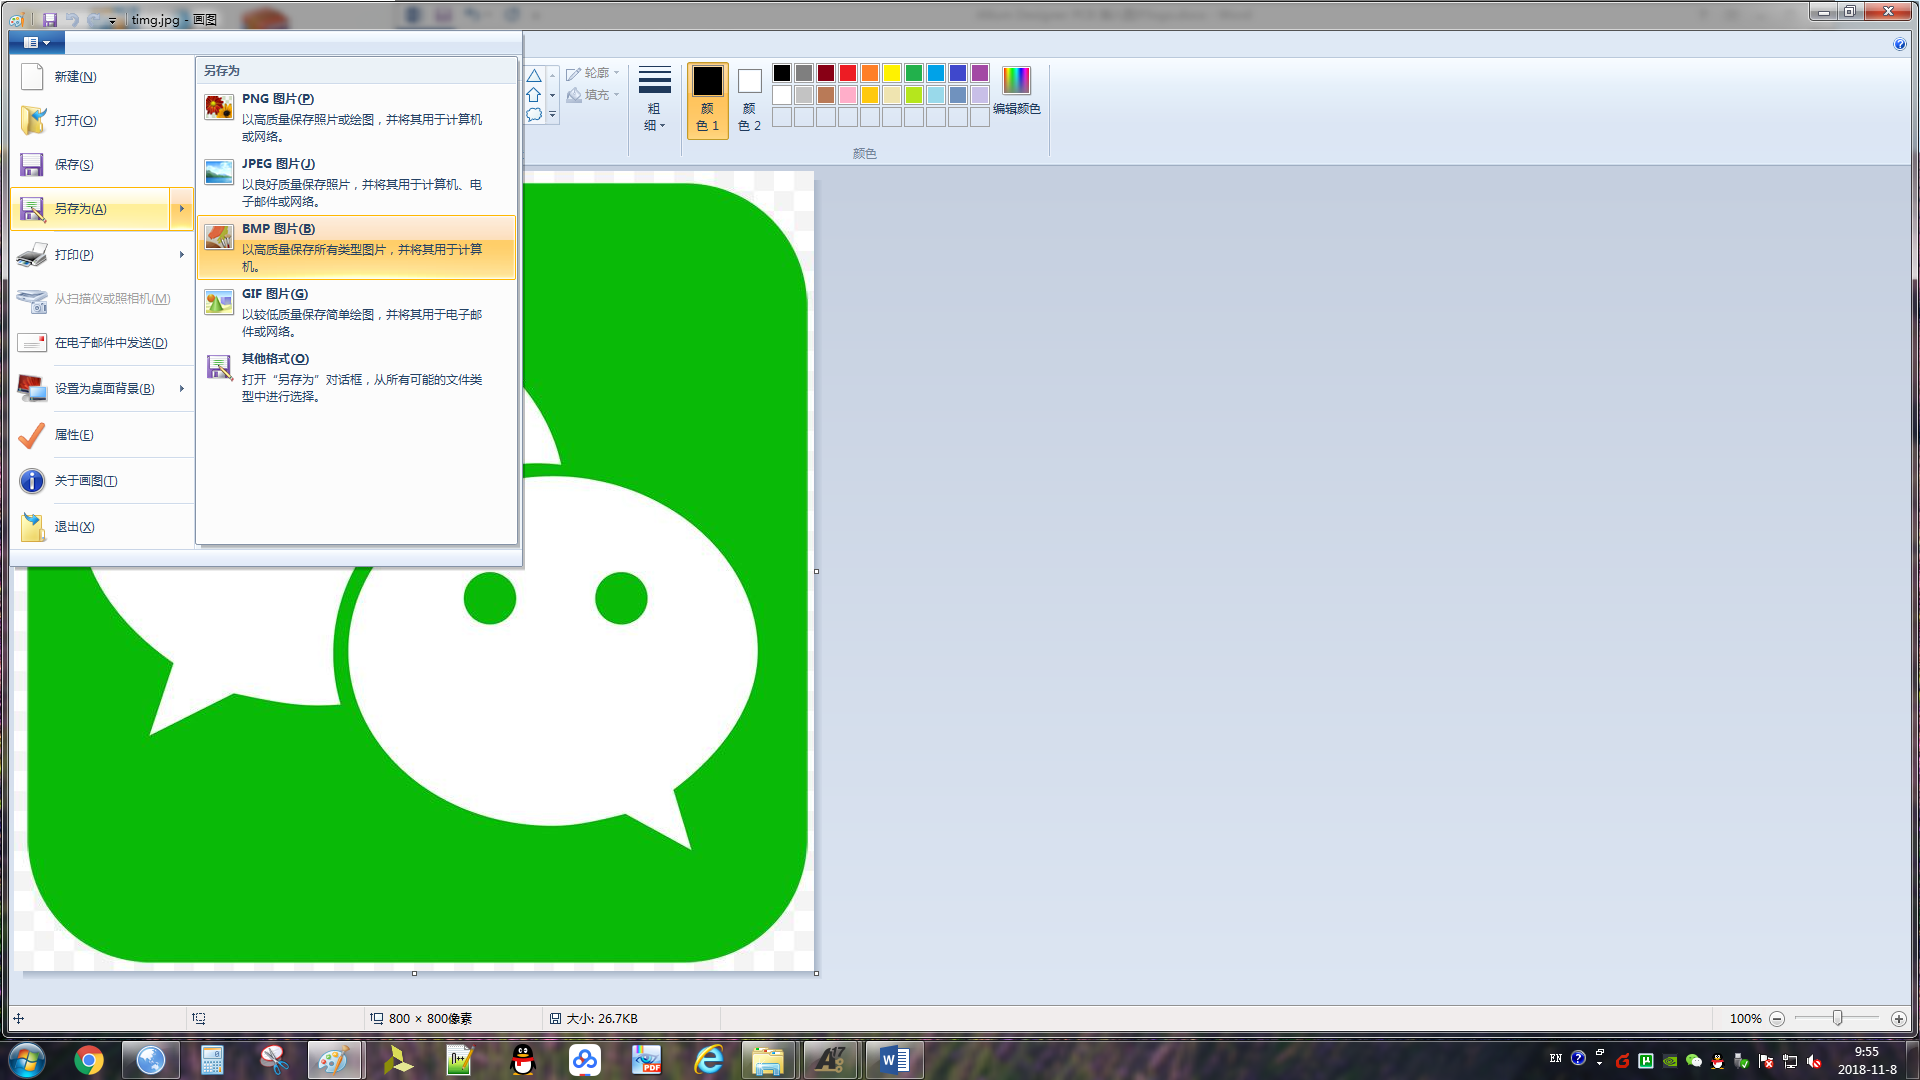Click the zoom out minus button

(x=1777, y=1019)
